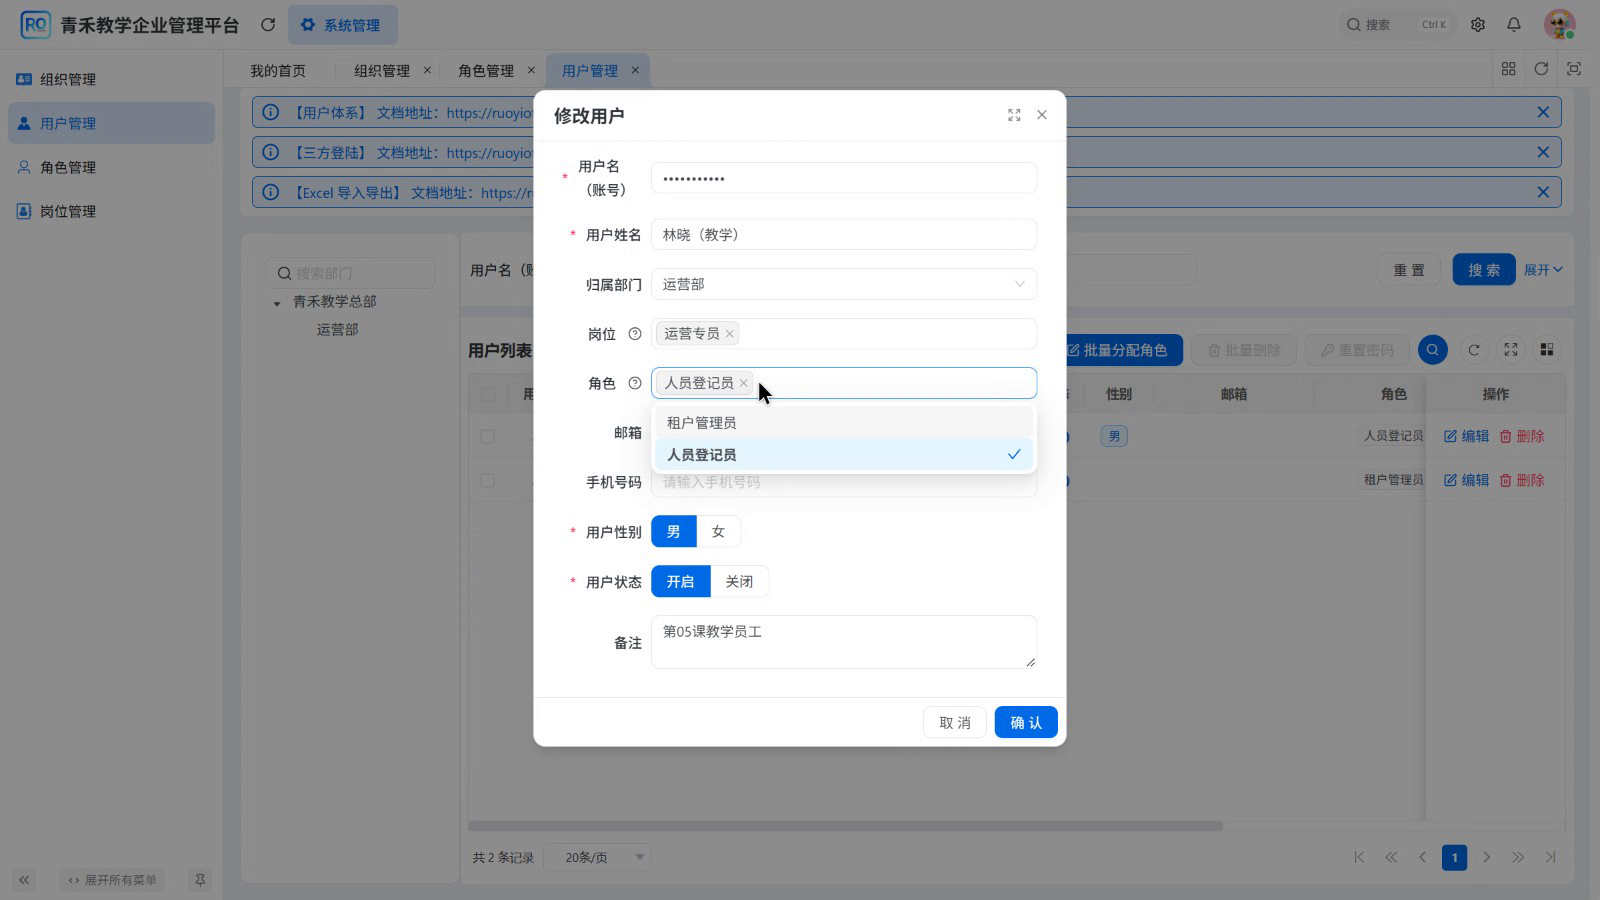Maximize the 修改用户 dialog

pos(1014,115)
